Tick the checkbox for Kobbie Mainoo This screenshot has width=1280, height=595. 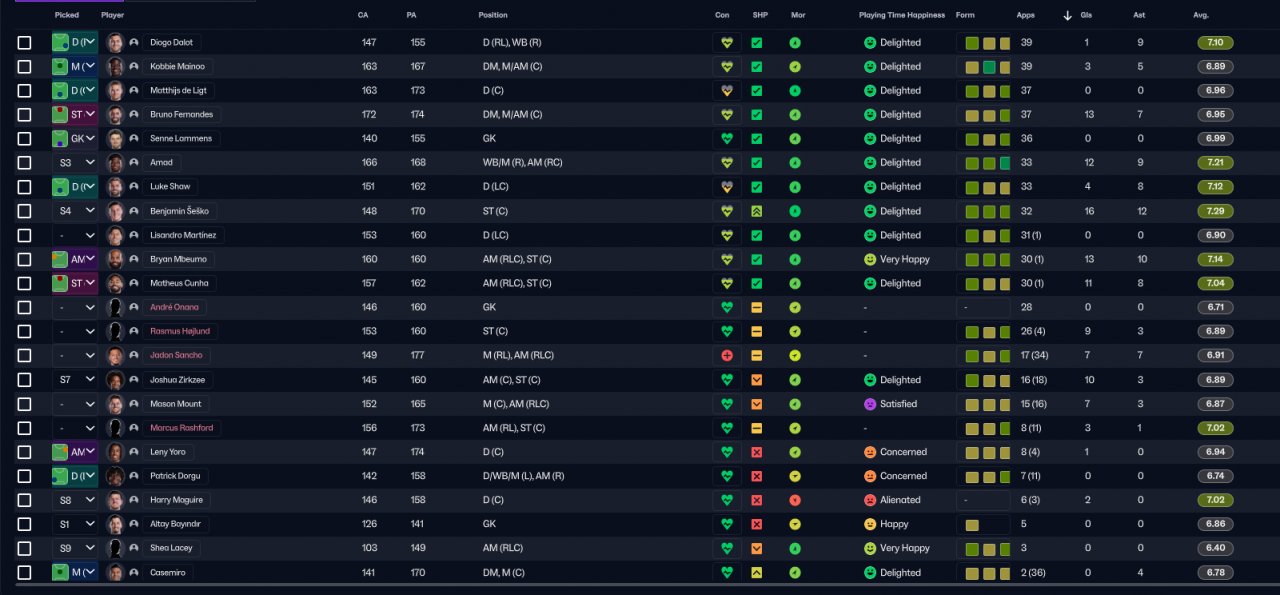tap(25, 67)
